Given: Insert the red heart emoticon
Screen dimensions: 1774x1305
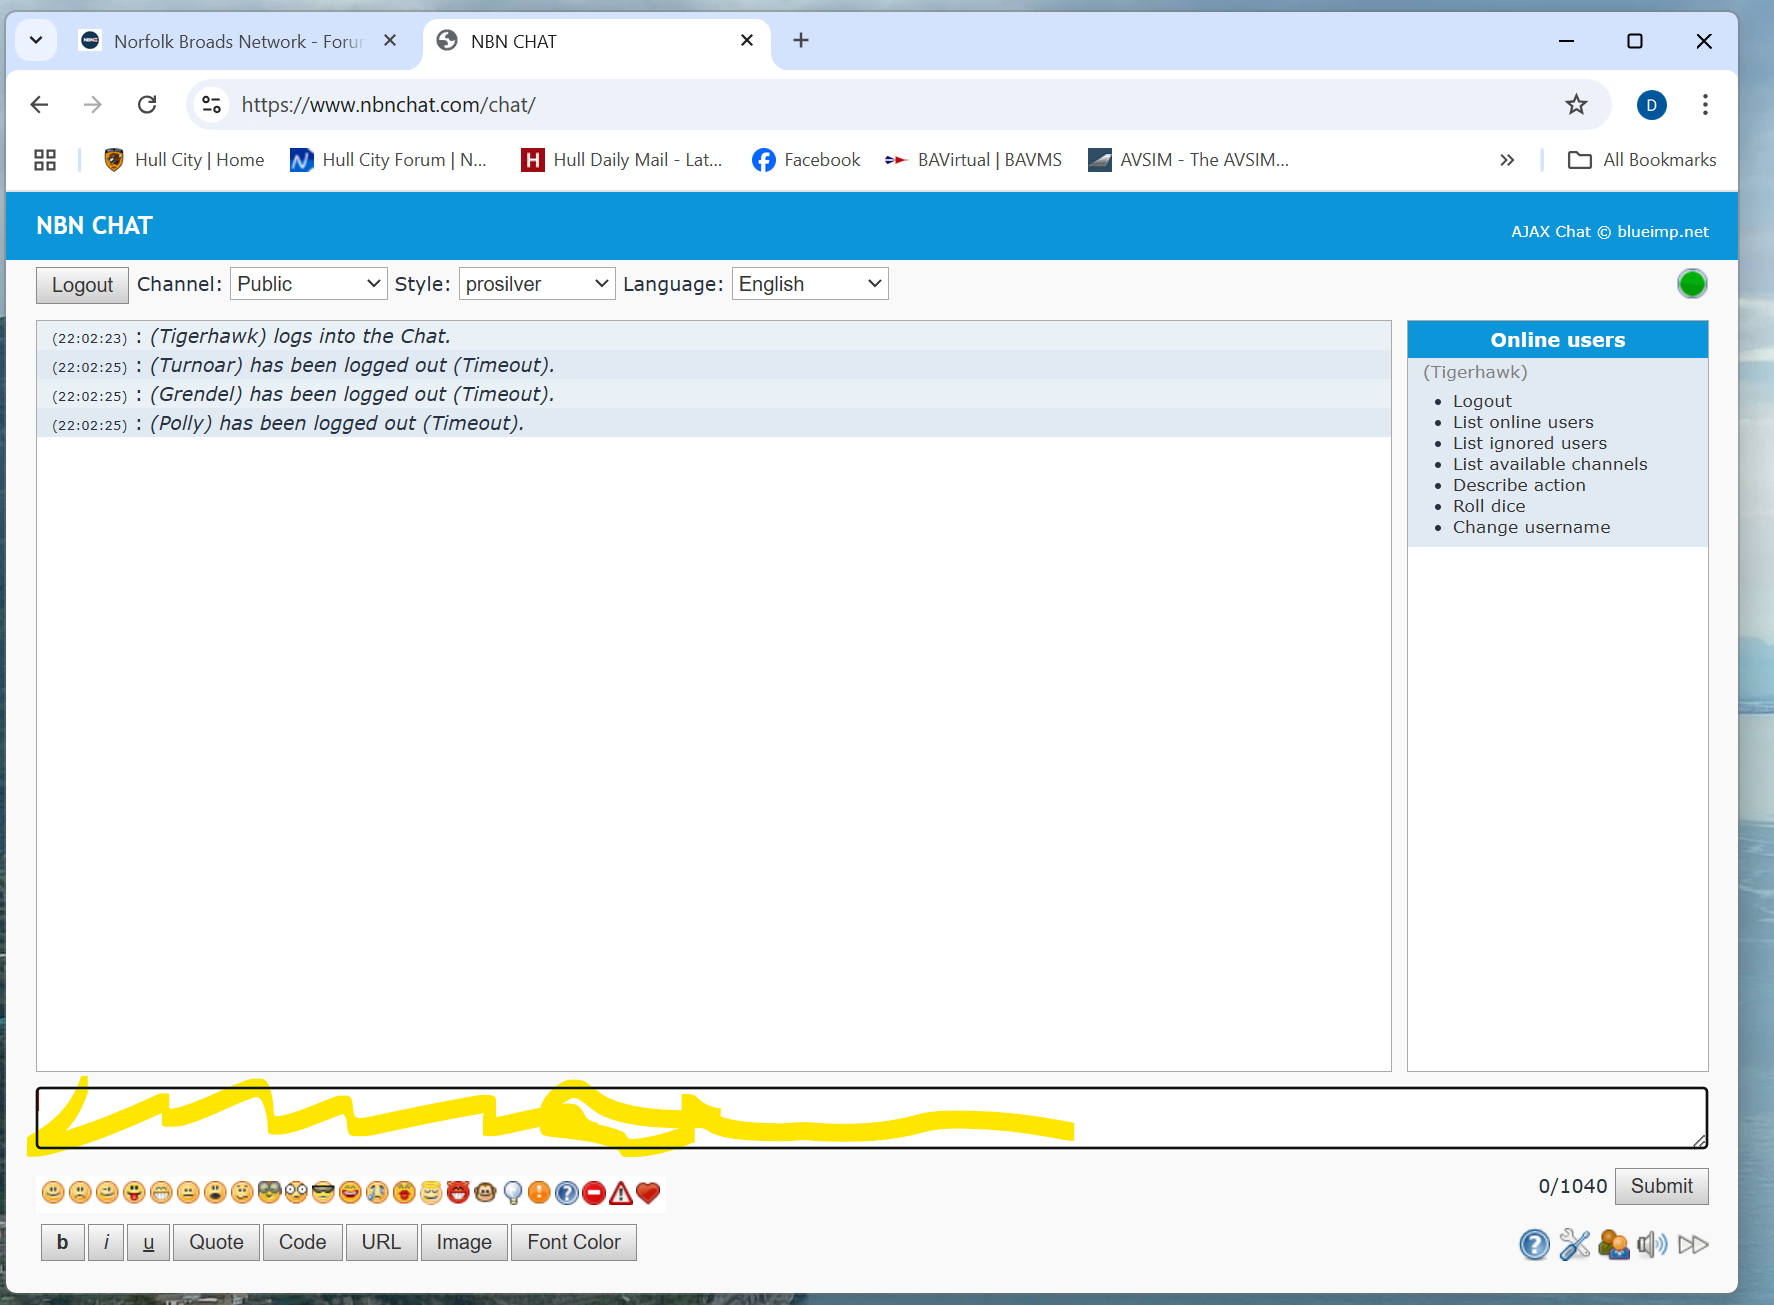Looking at the screenshot, I should click(x=648, y=1192).
